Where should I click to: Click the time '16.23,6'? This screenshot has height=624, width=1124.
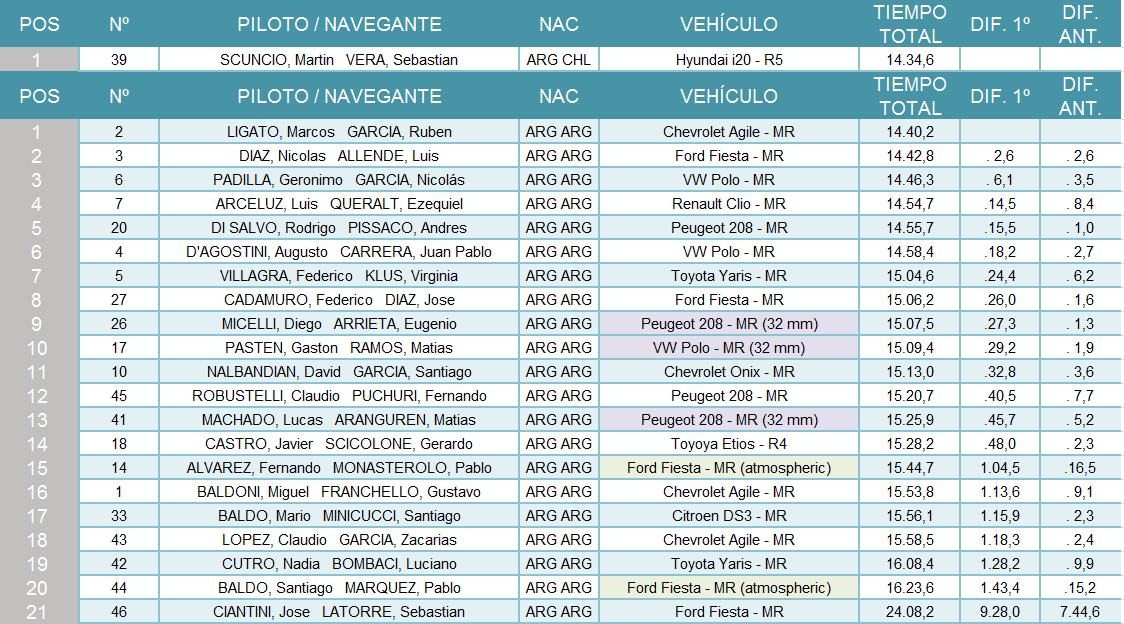pos(910,588)
